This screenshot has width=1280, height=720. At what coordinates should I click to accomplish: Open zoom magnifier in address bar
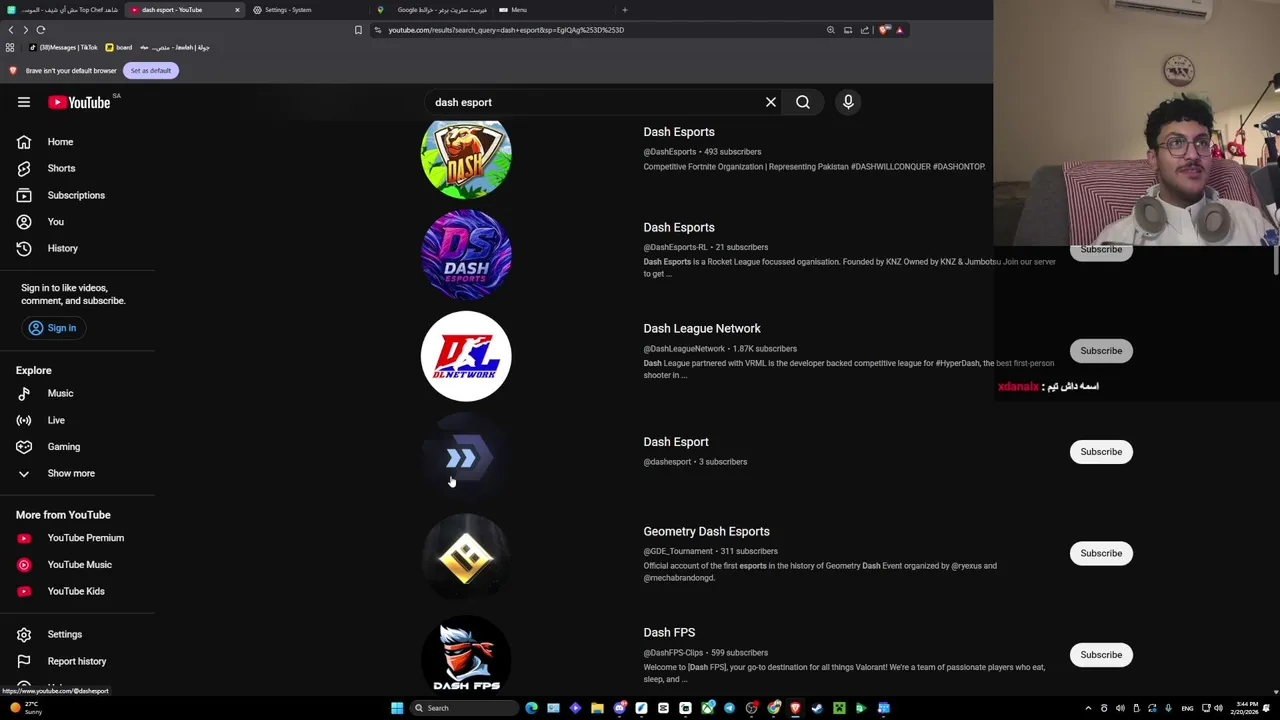click(x=830, y=30)
